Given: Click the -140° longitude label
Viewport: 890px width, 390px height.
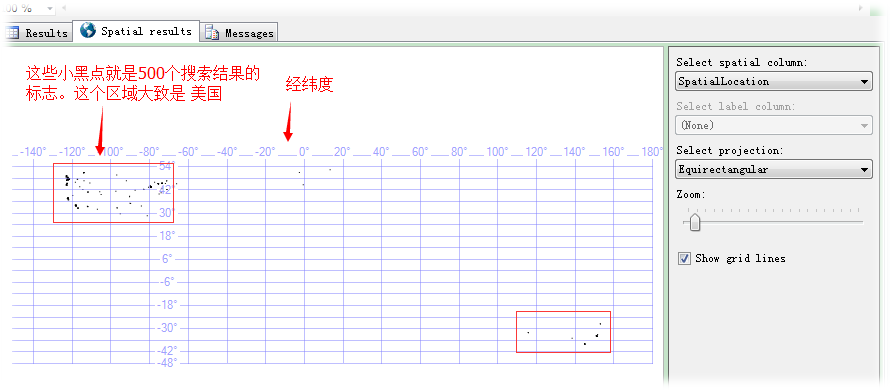Looking at the screenshot, I should tap(33, 152).
